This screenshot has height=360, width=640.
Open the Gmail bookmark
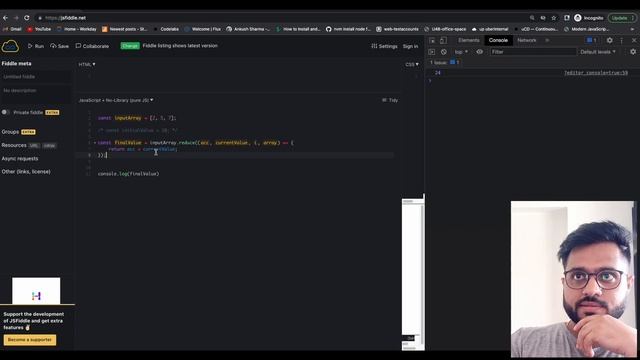(12, 29)
